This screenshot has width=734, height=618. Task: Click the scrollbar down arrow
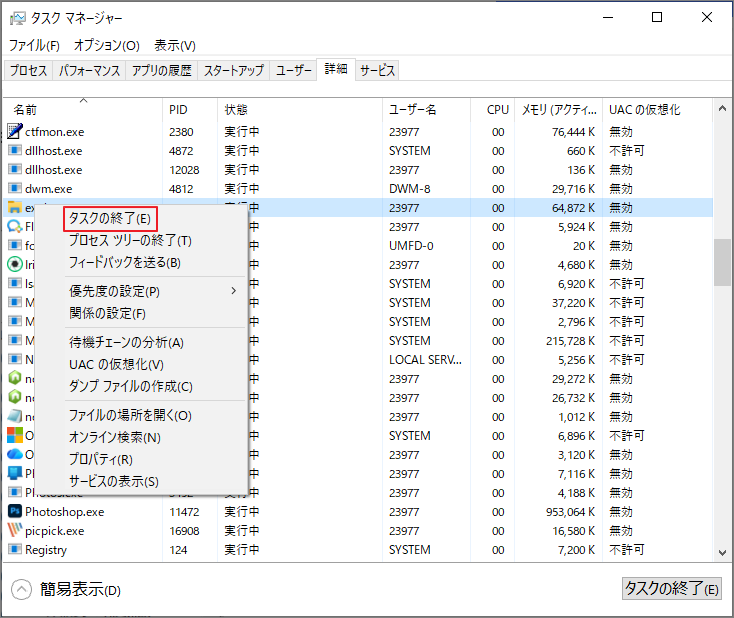[x=722, y=552]
